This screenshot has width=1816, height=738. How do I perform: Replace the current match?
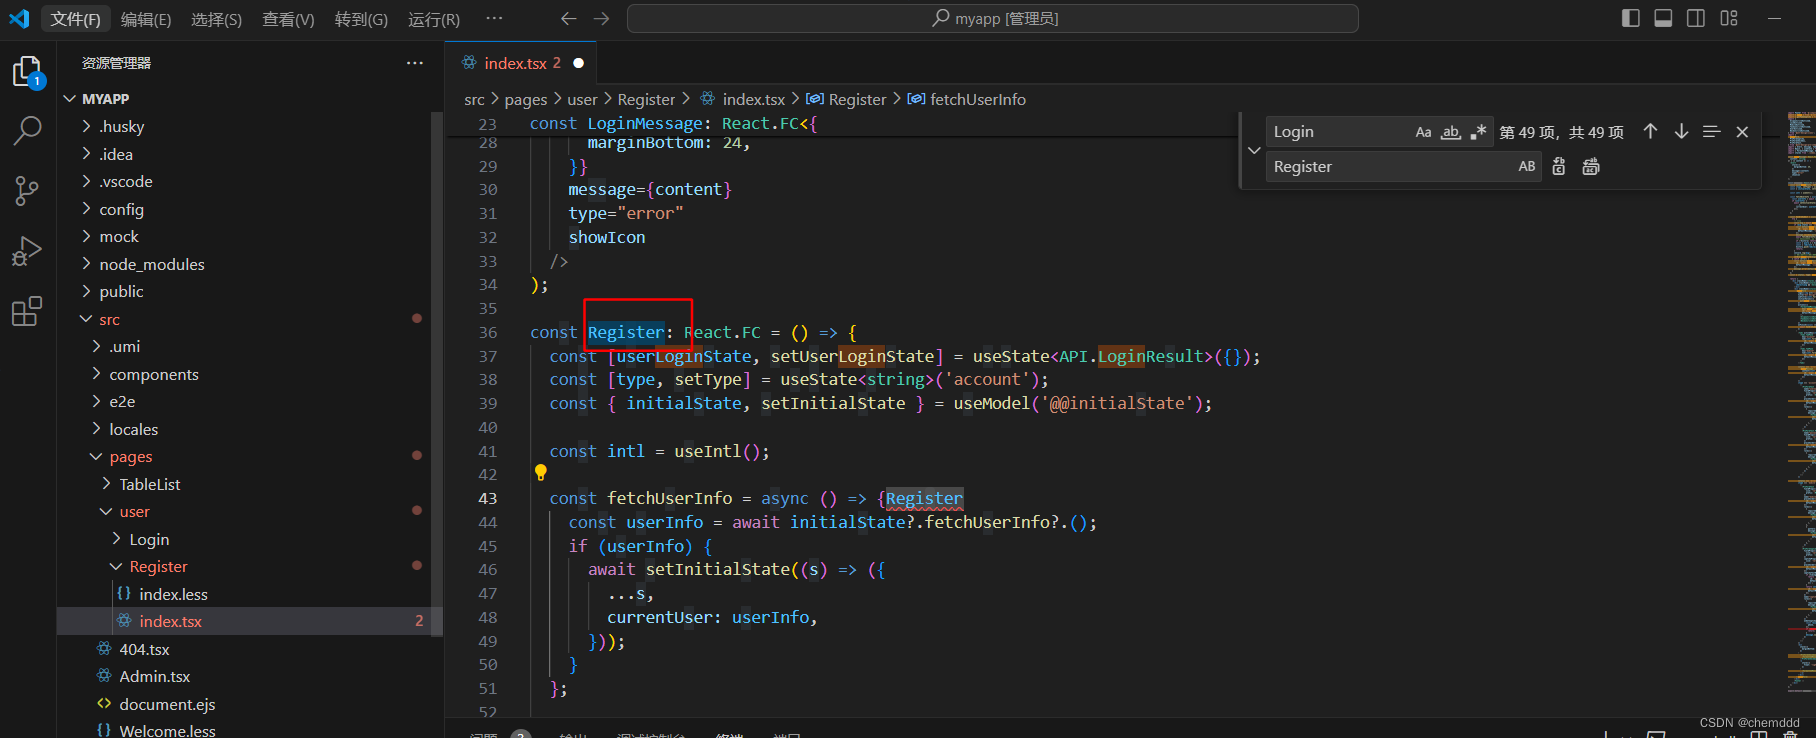[1559, 167]
